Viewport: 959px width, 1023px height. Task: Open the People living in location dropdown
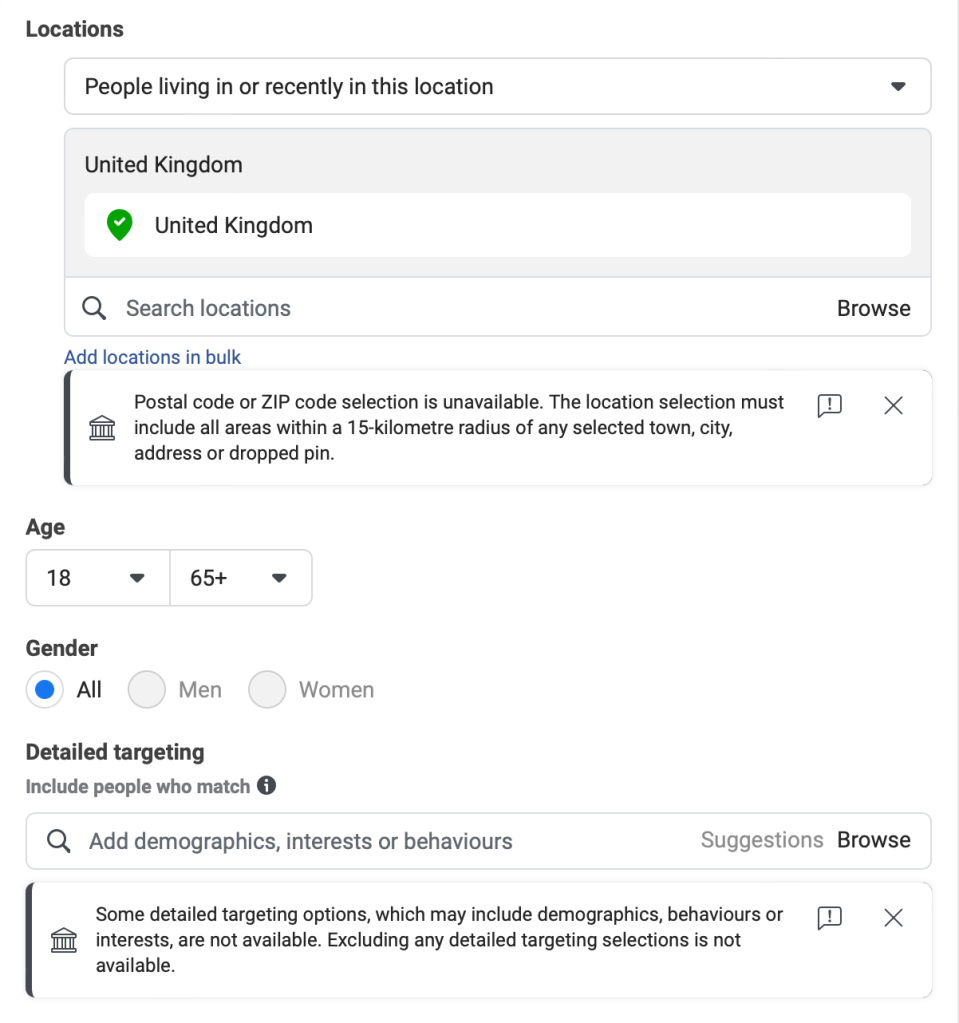coord(497,87)
